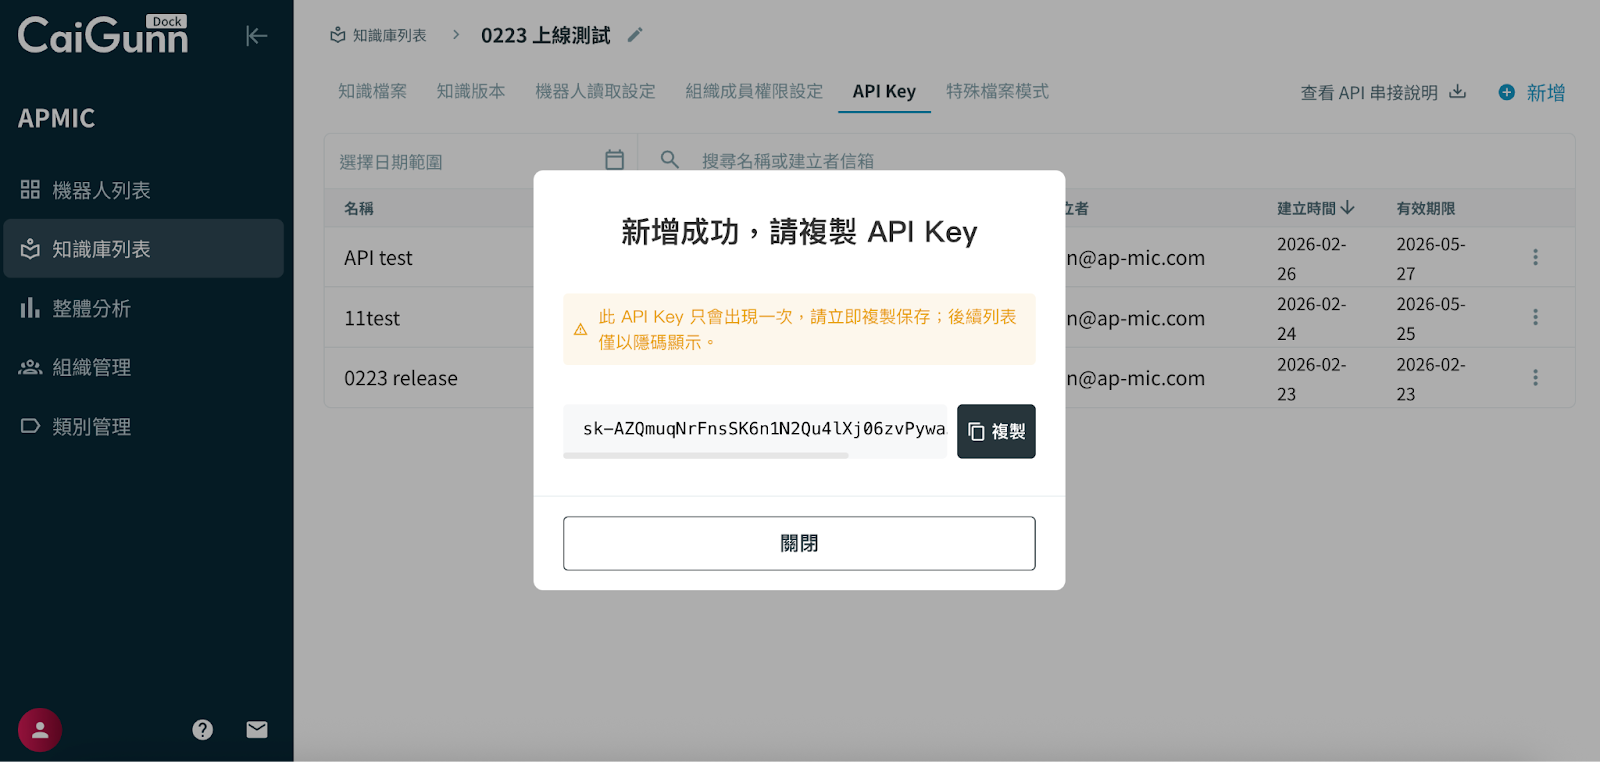Click the API key horizontal scrollbar

click(706, 455)
